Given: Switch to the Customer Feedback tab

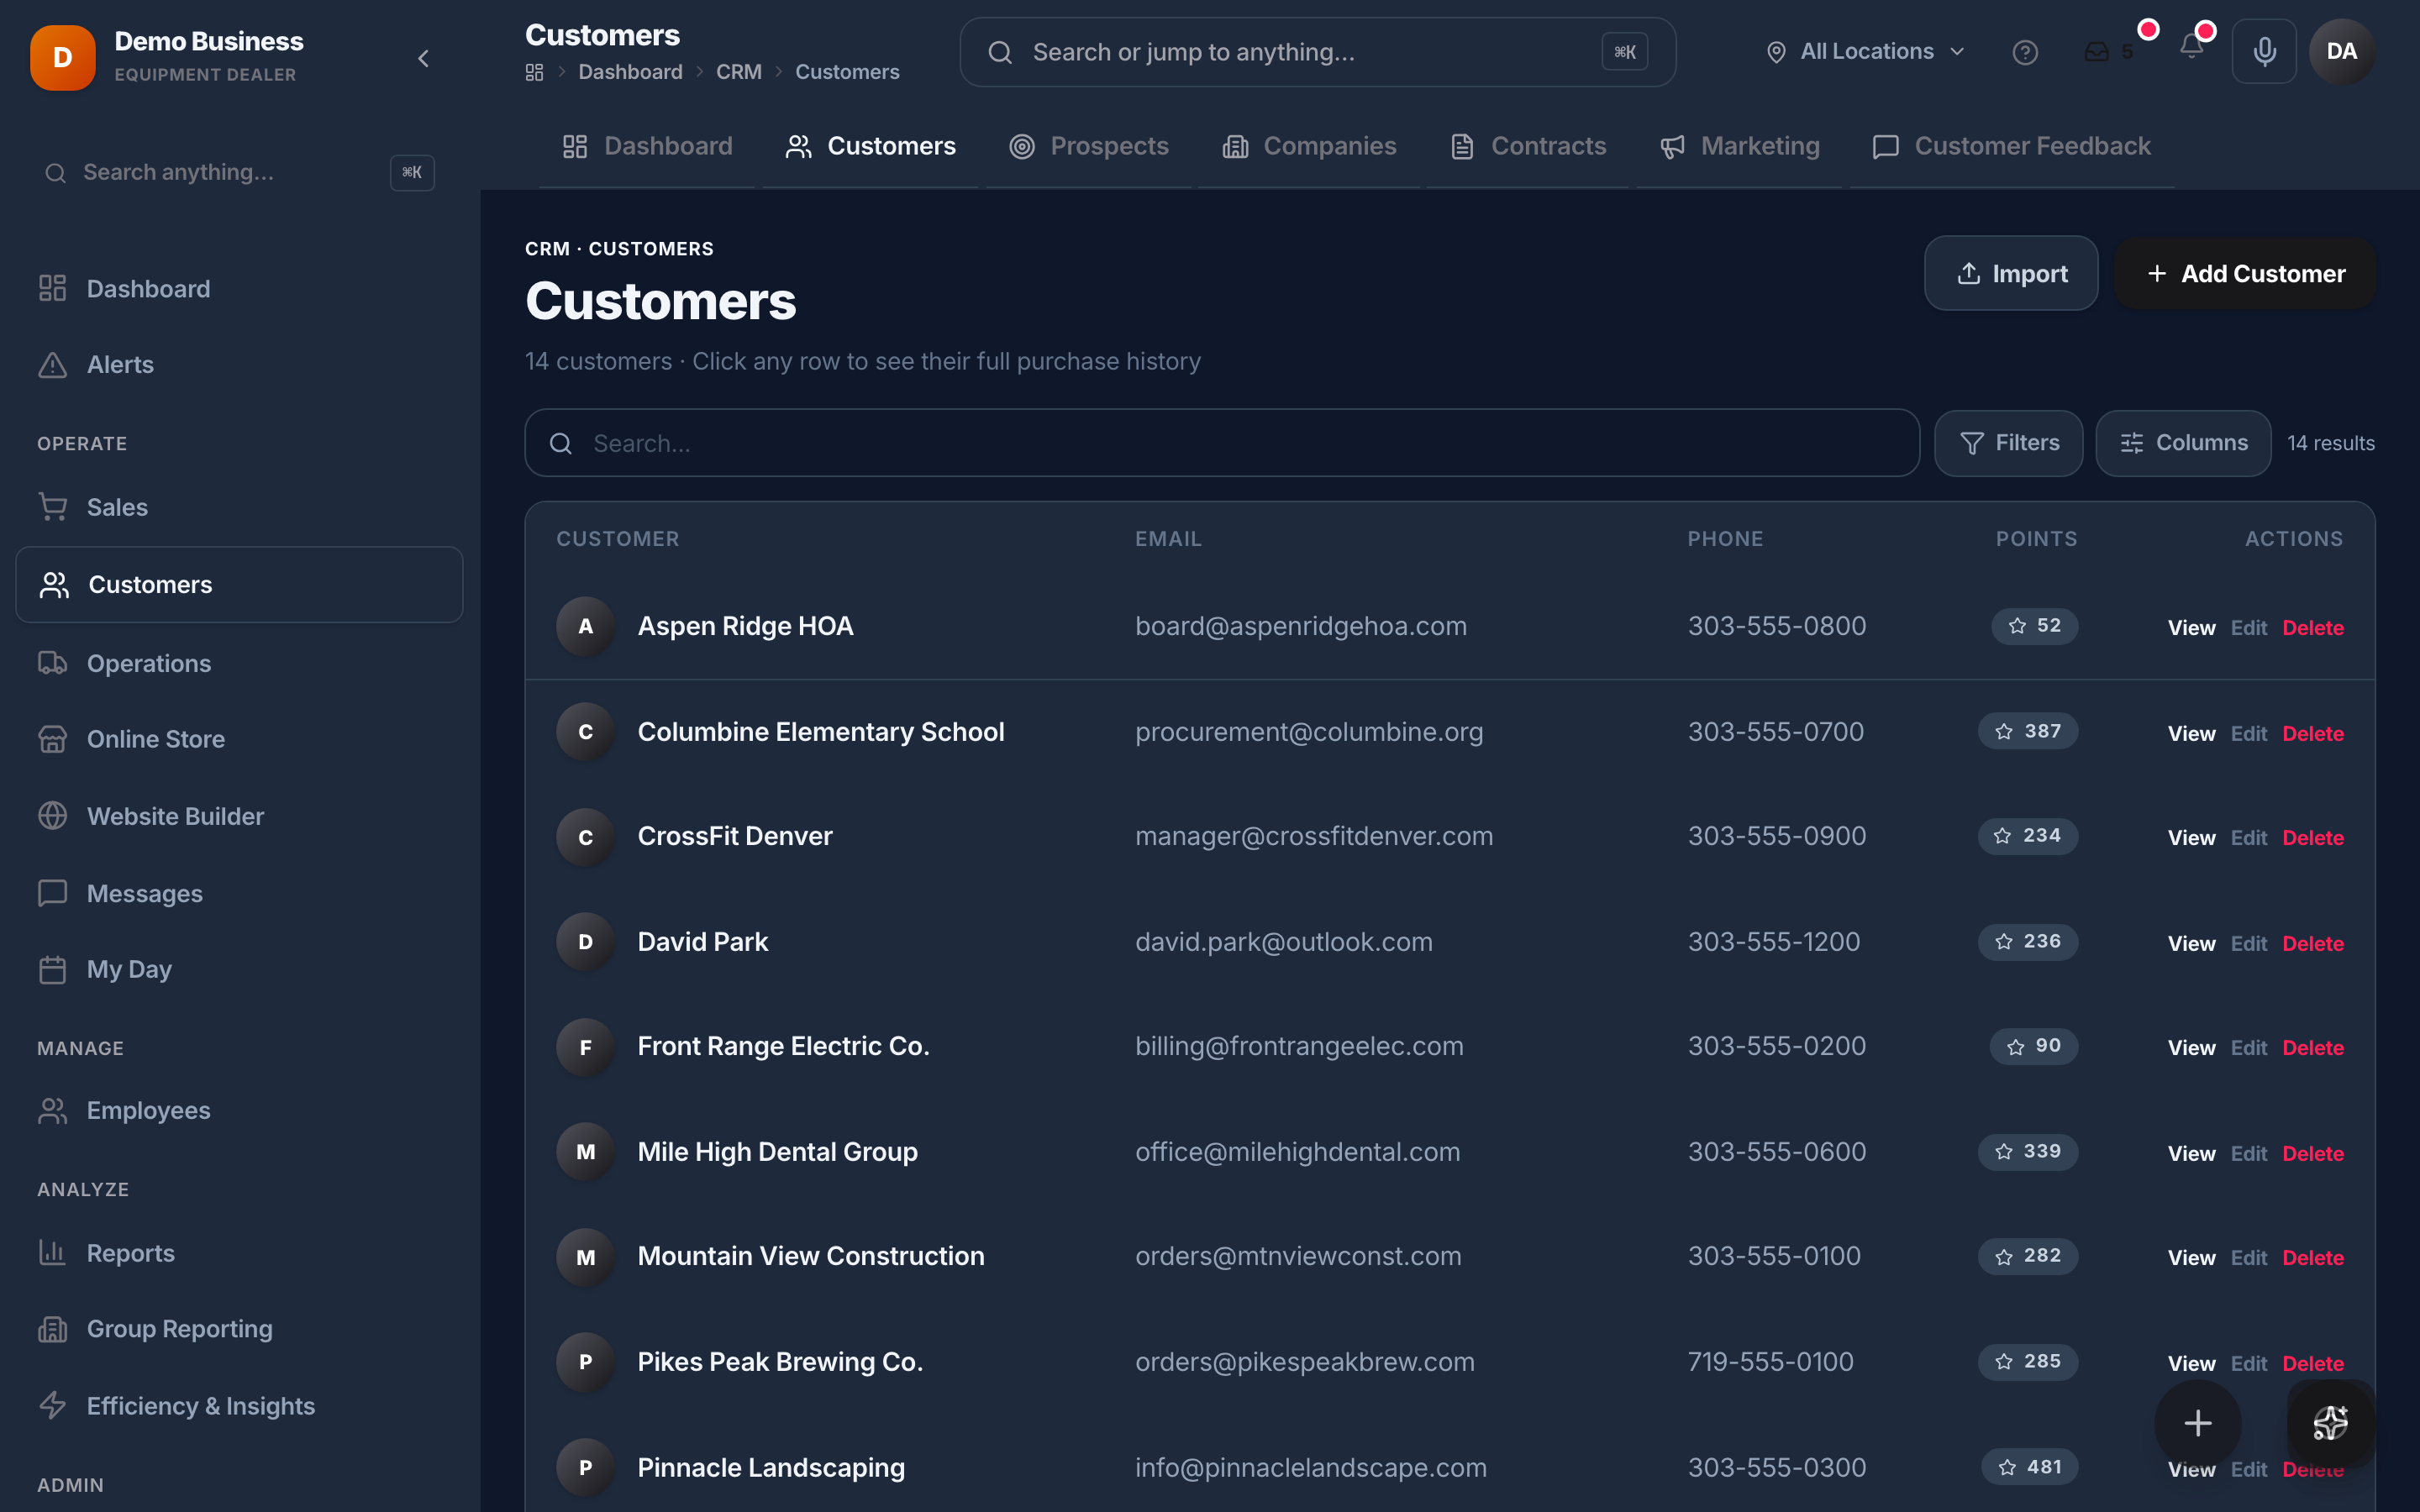Looking at the screenshot, I should (2012, 146).
